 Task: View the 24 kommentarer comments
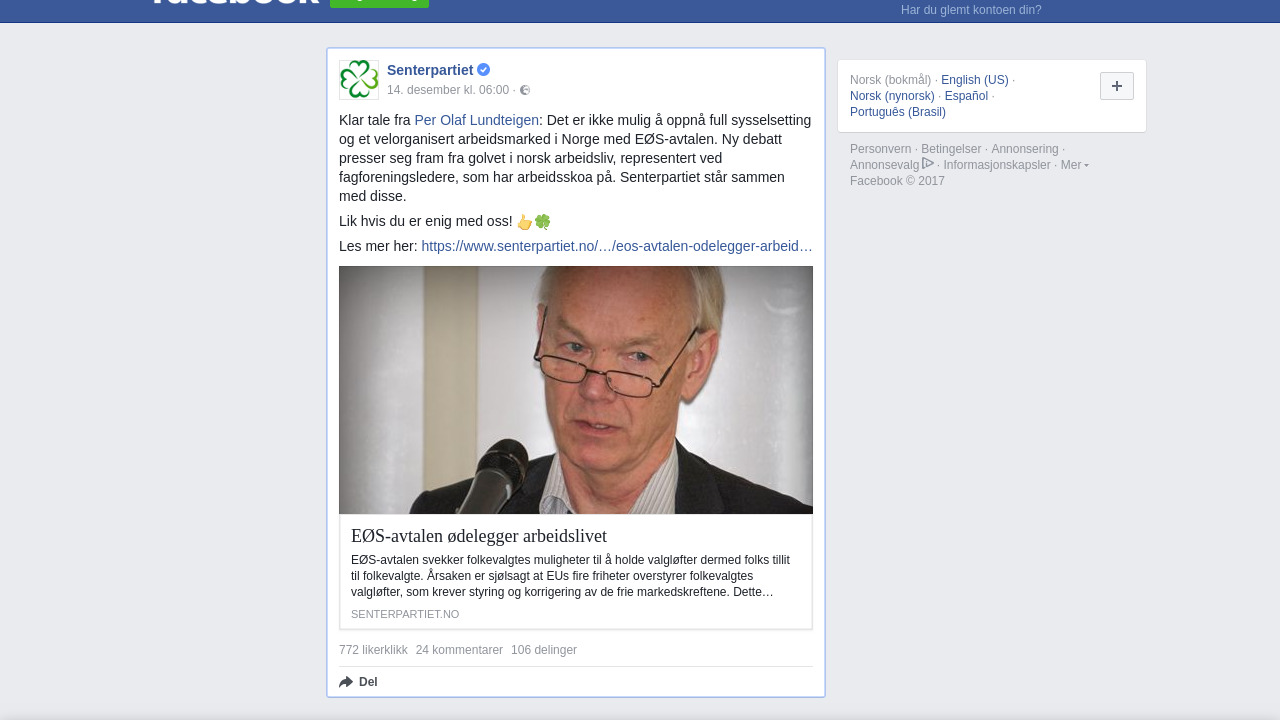pyautogui.click(x=459, y=650)
